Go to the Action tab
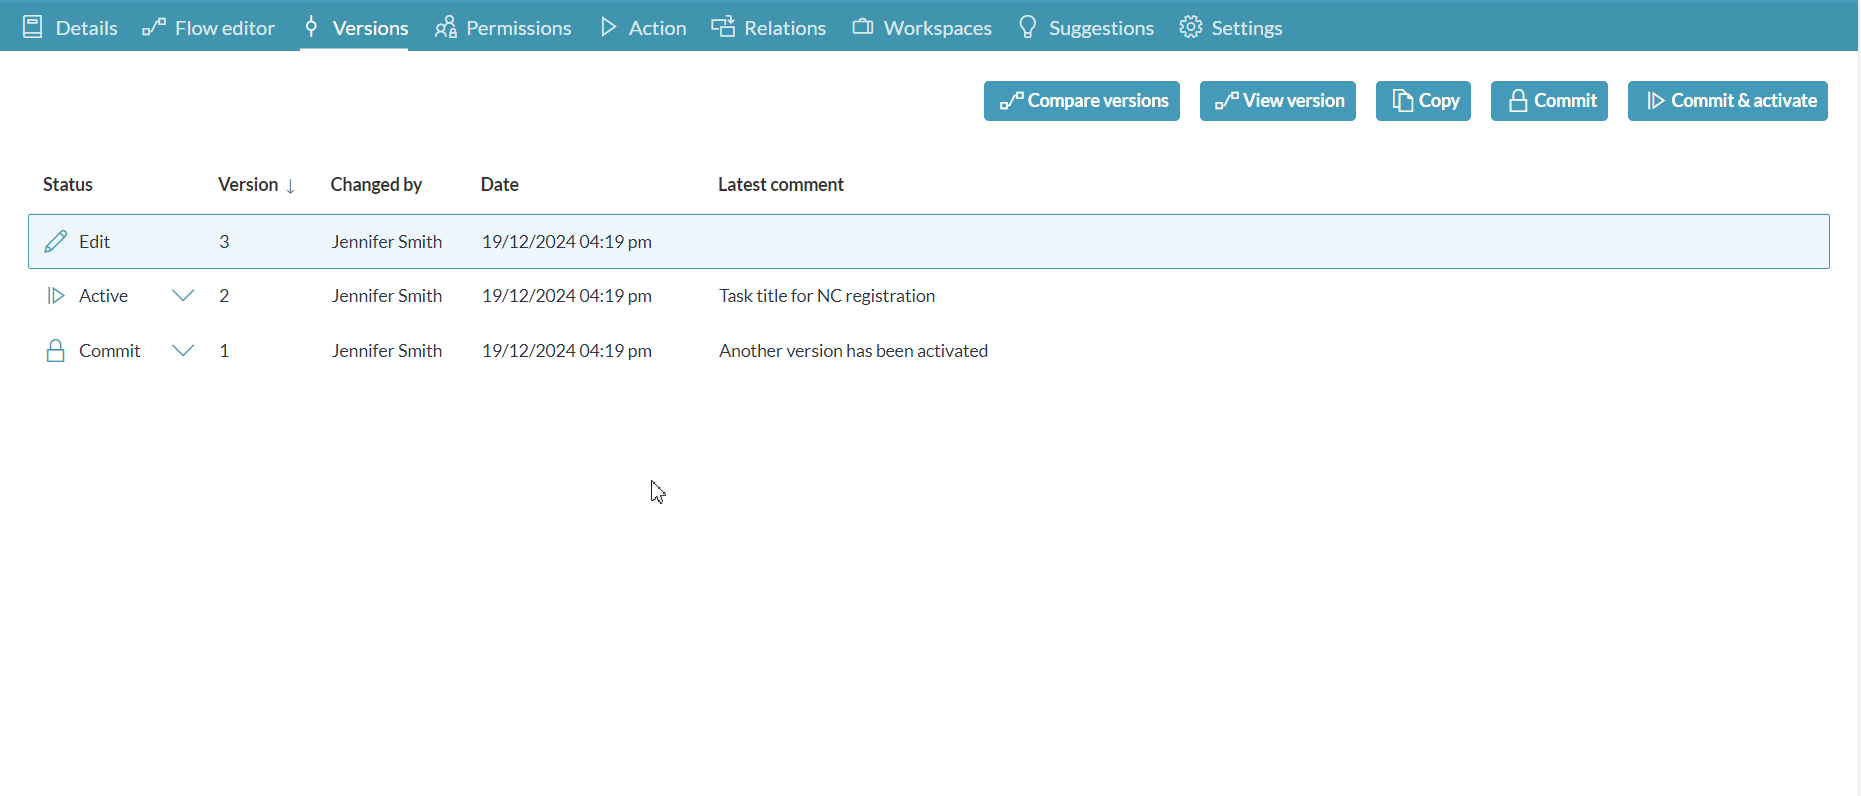The width and height of the screenshot is (1861, 796). coord(643,28)
